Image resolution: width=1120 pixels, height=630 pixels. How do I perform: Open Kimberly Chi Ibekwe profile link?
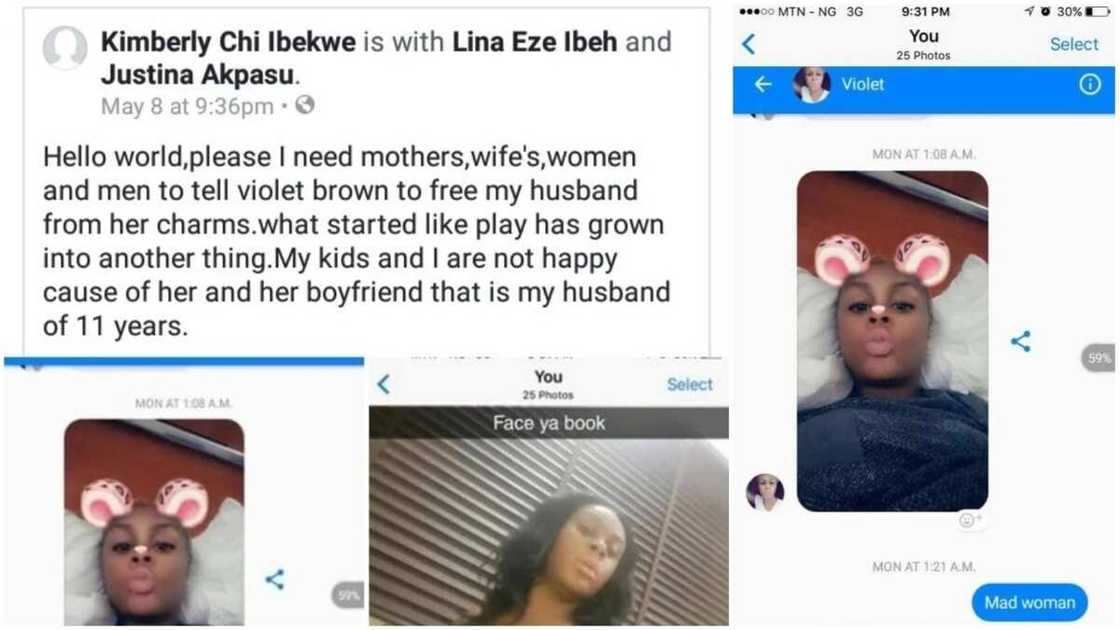coord(228,42)
